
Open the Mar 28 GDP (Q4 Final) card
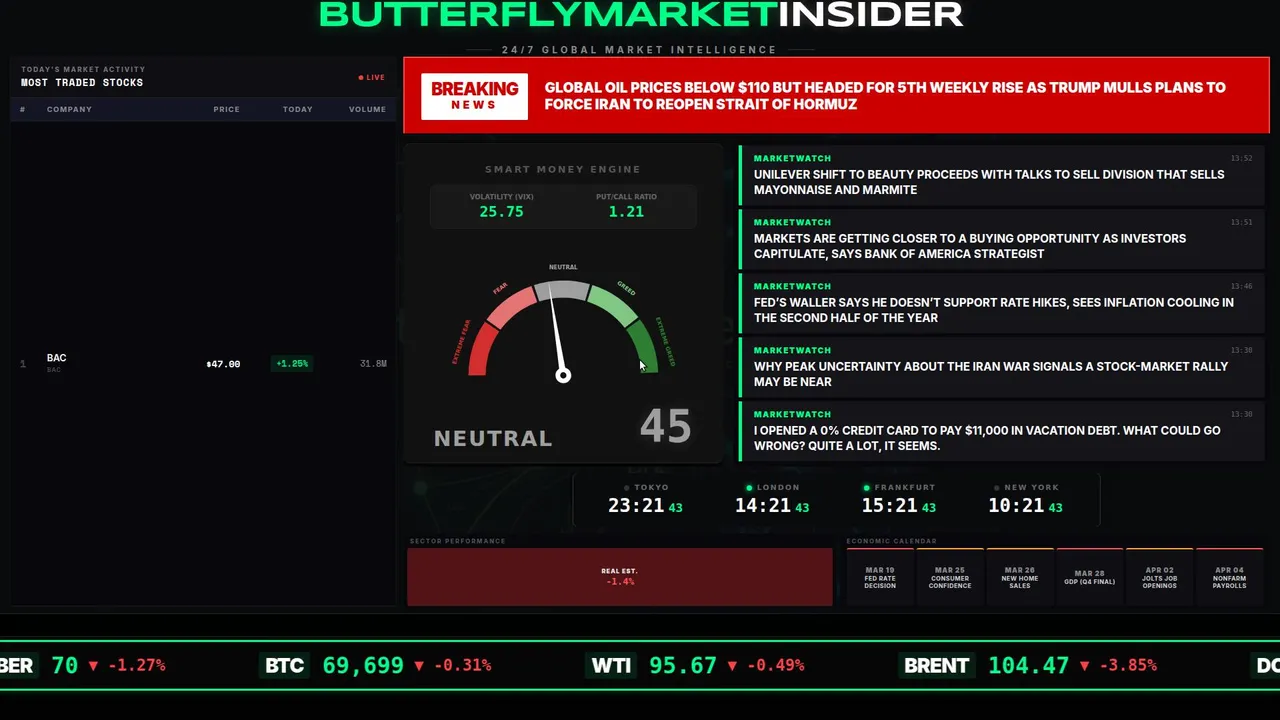1089,577
